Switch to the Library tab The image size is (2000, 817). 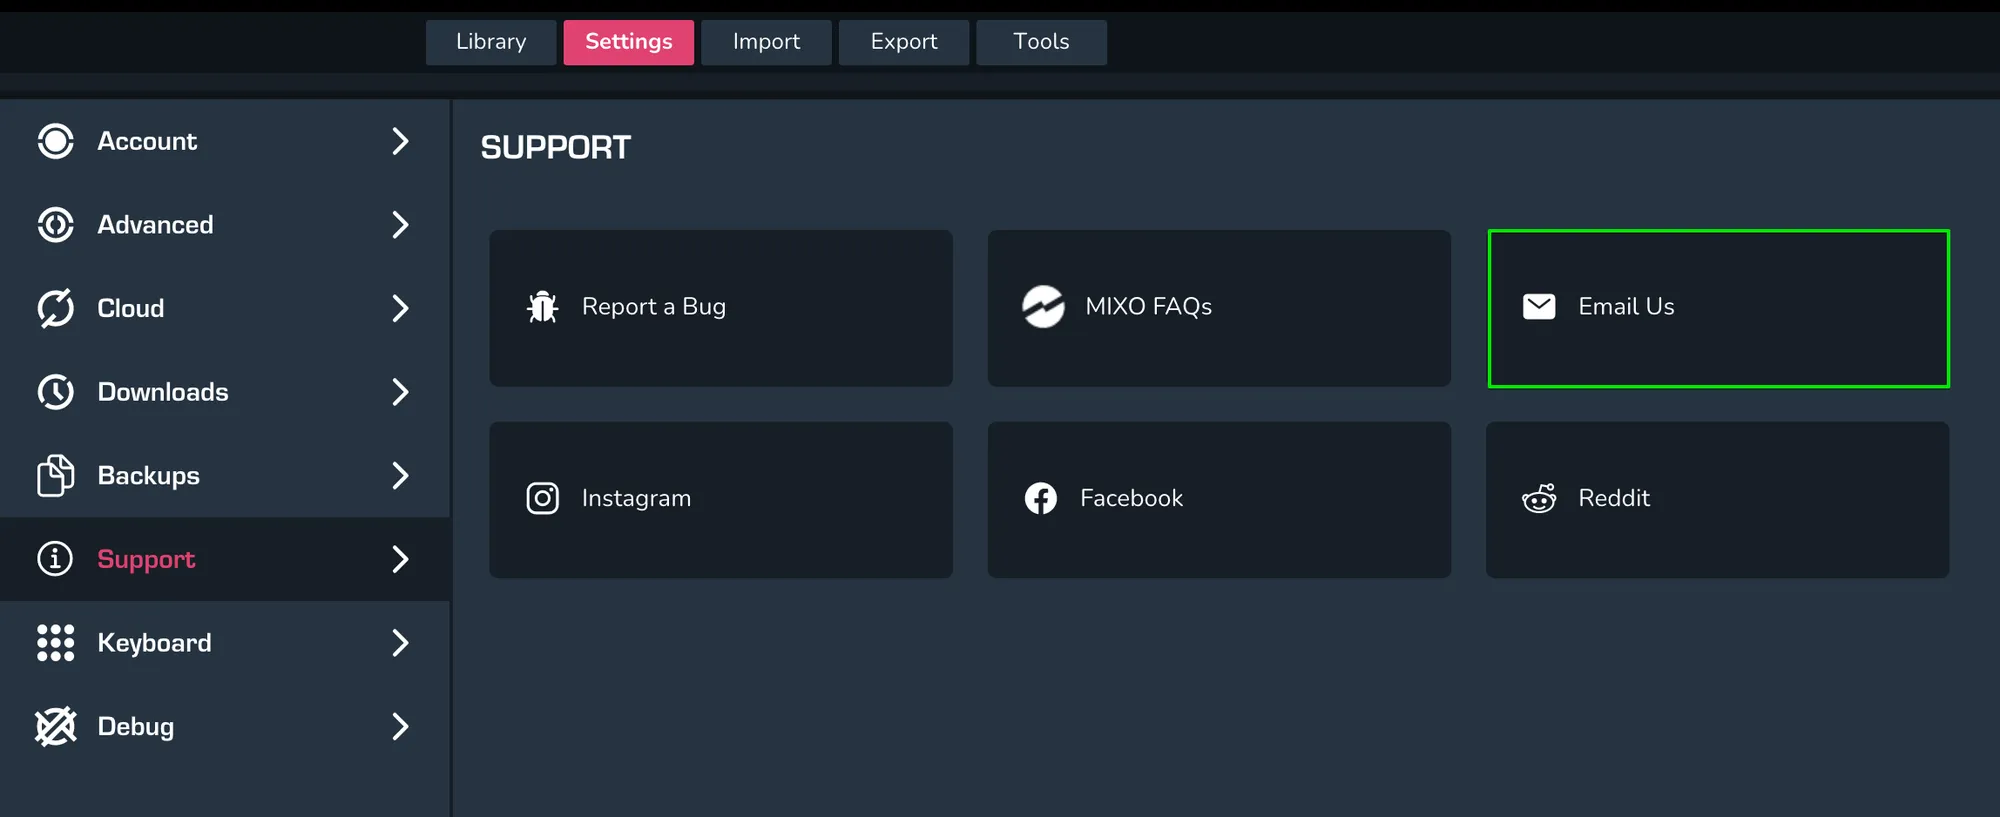pos(491,42)
